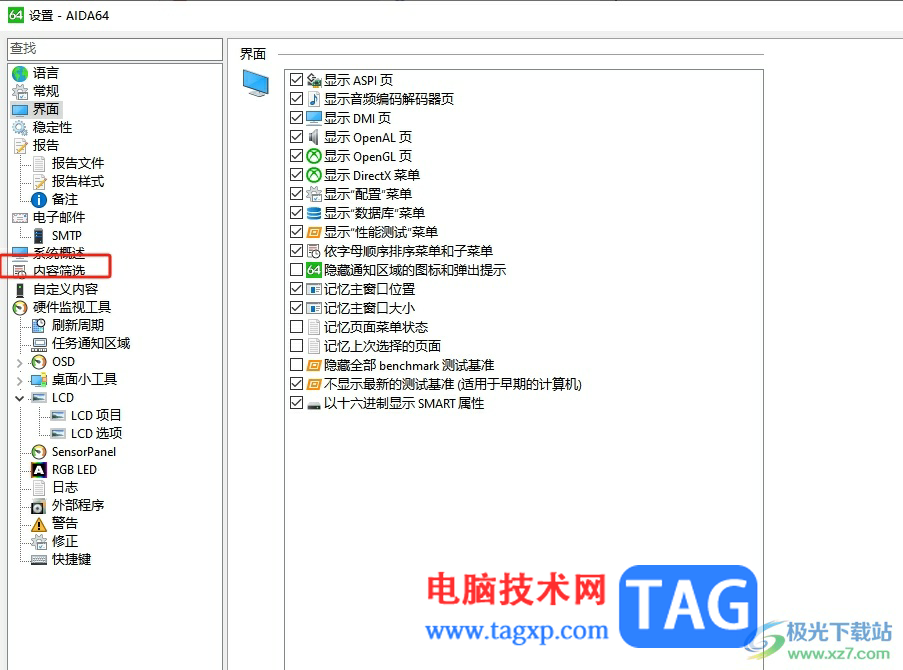Open the RGB LED settings

point(74,470)
